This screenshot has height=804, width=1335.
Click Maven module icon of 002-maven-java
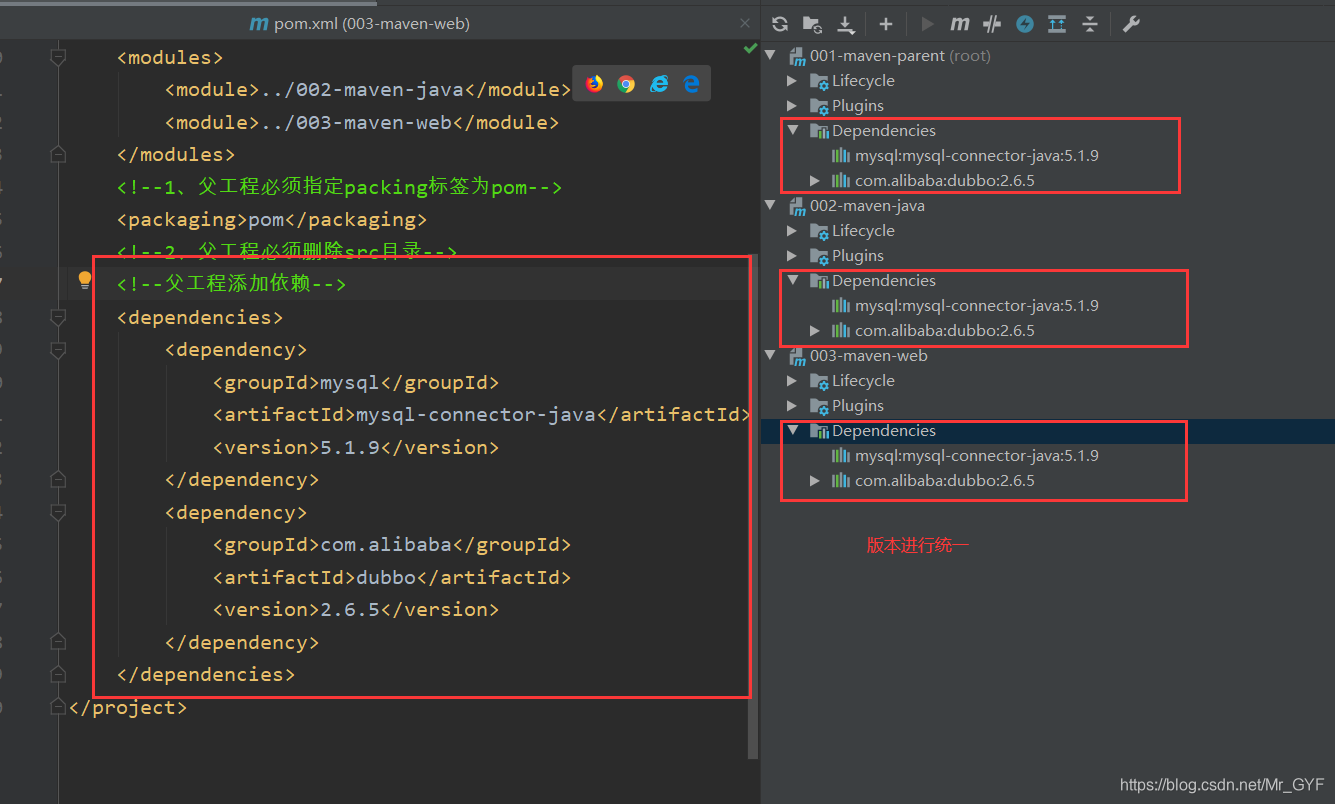coord(797,205)
